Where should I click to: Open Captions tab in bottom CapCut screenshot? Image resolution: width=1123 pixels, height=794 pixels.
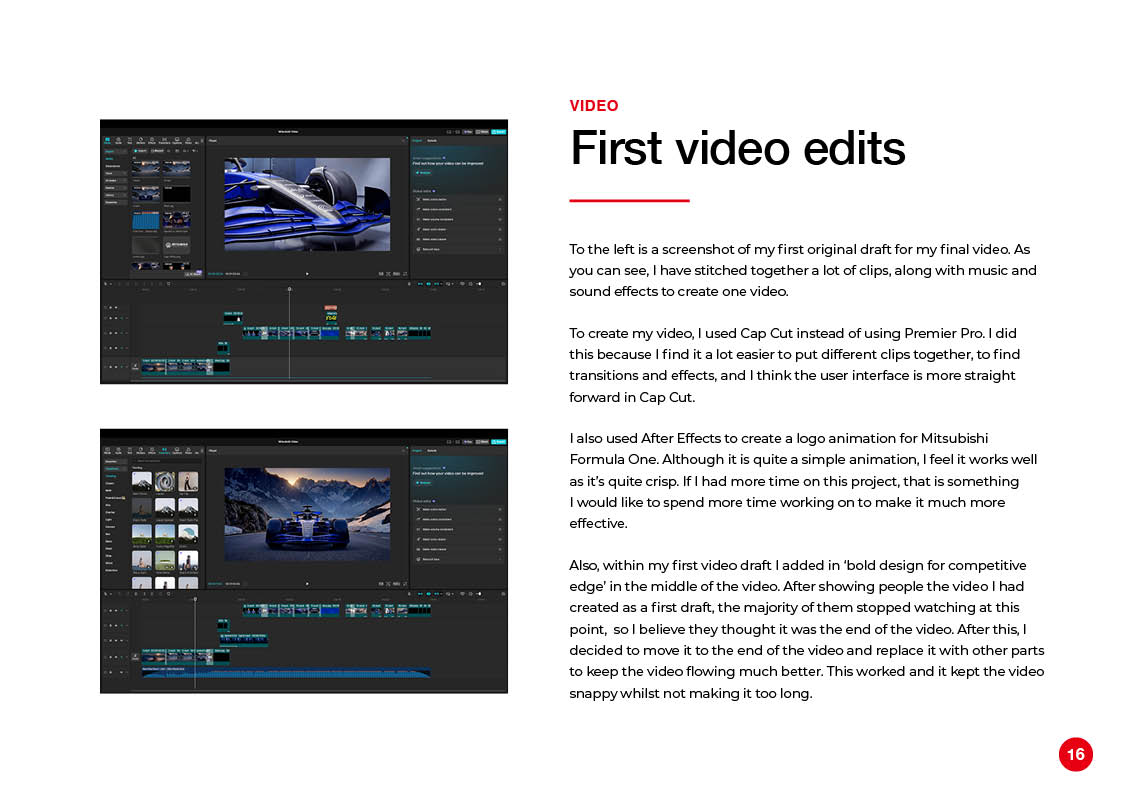tap(177, 451)
